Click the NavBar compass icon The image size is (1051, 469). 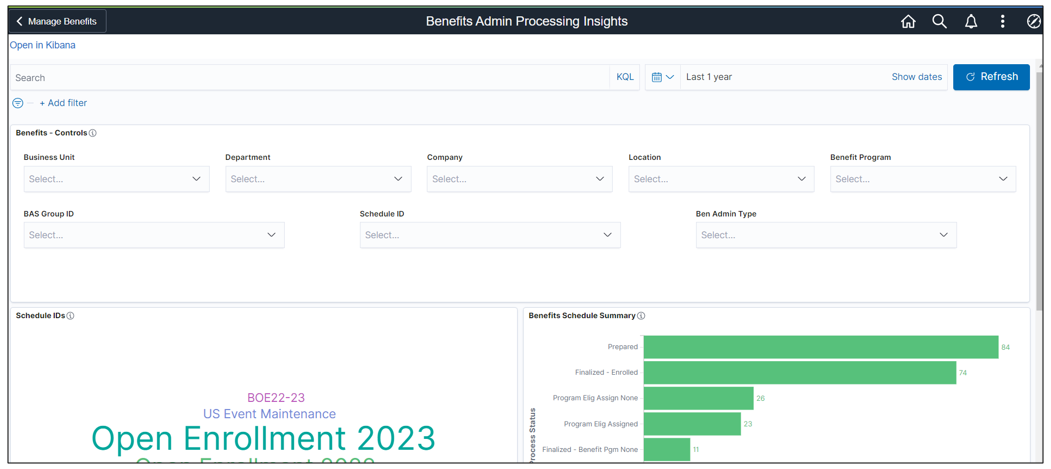point(1034,21)
